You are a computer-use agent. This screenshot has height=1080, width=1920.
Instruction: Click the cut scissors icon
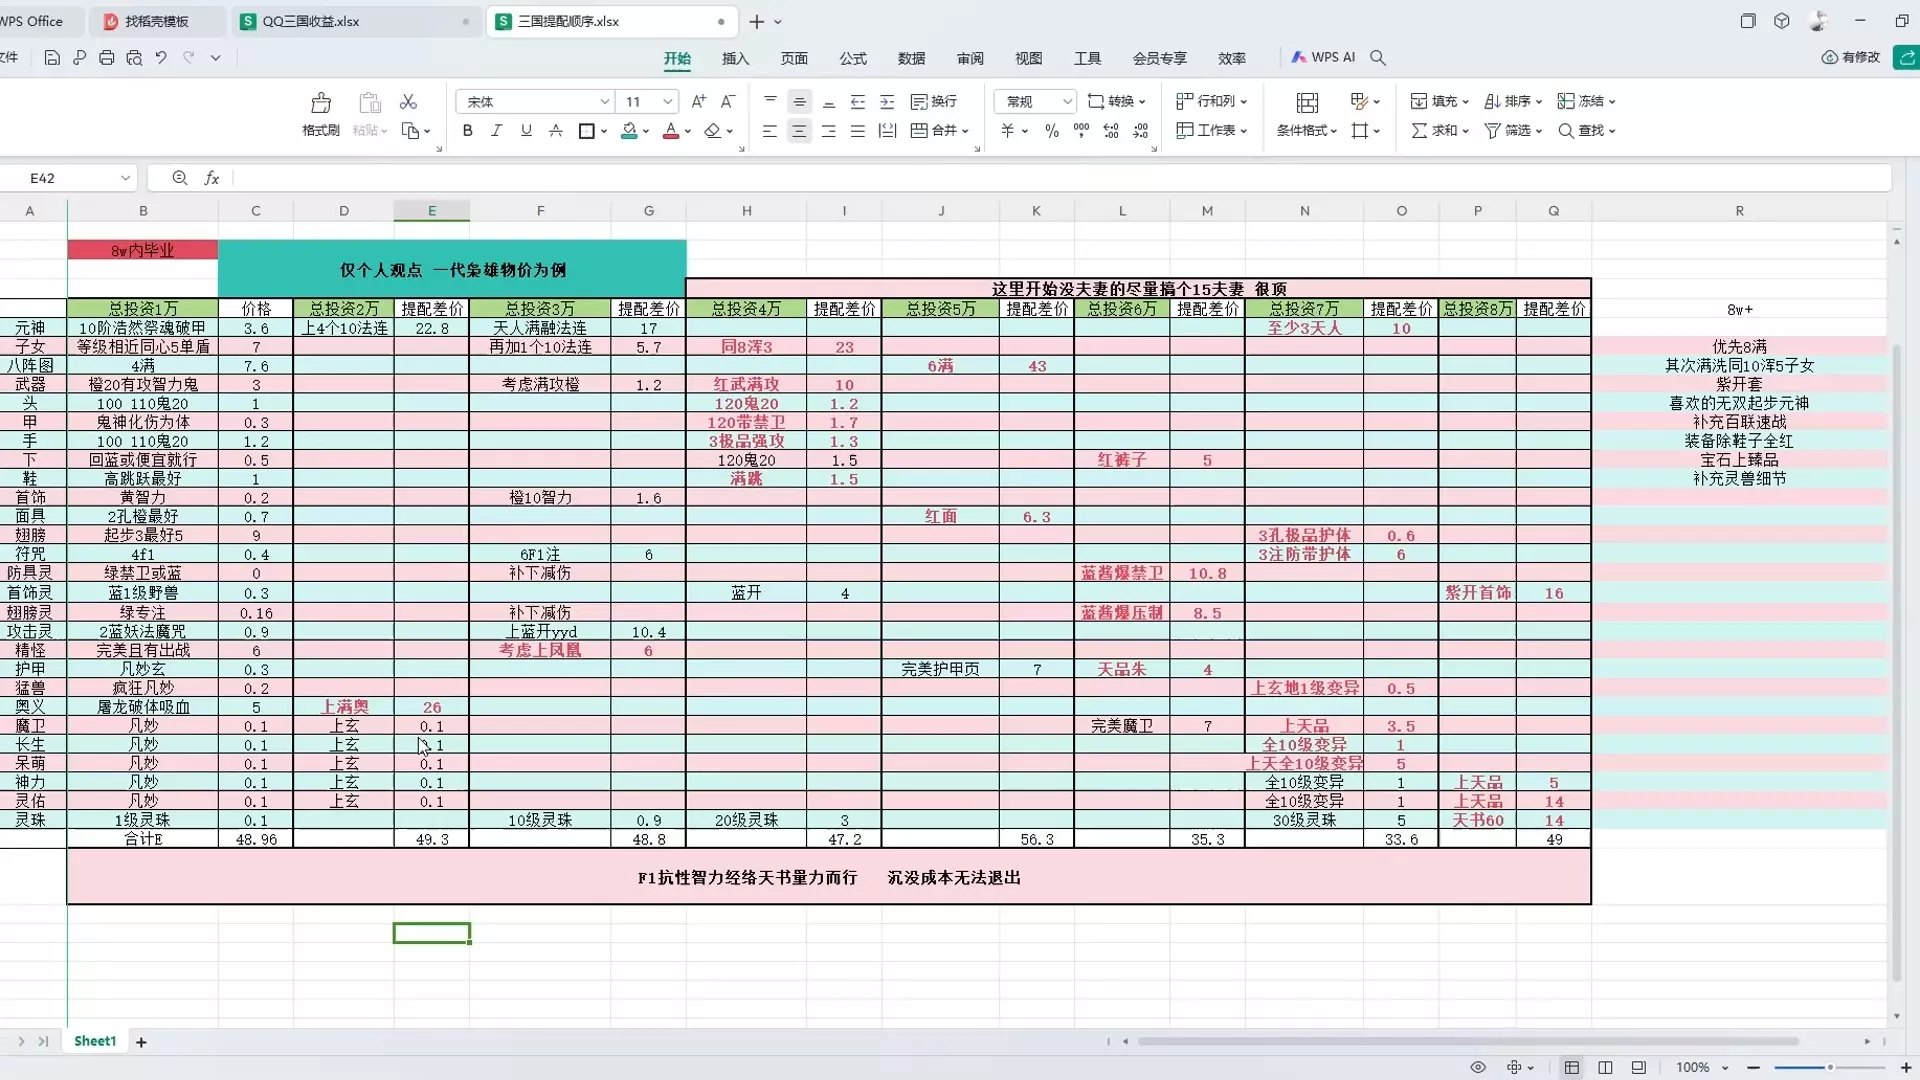click(408, 102)
